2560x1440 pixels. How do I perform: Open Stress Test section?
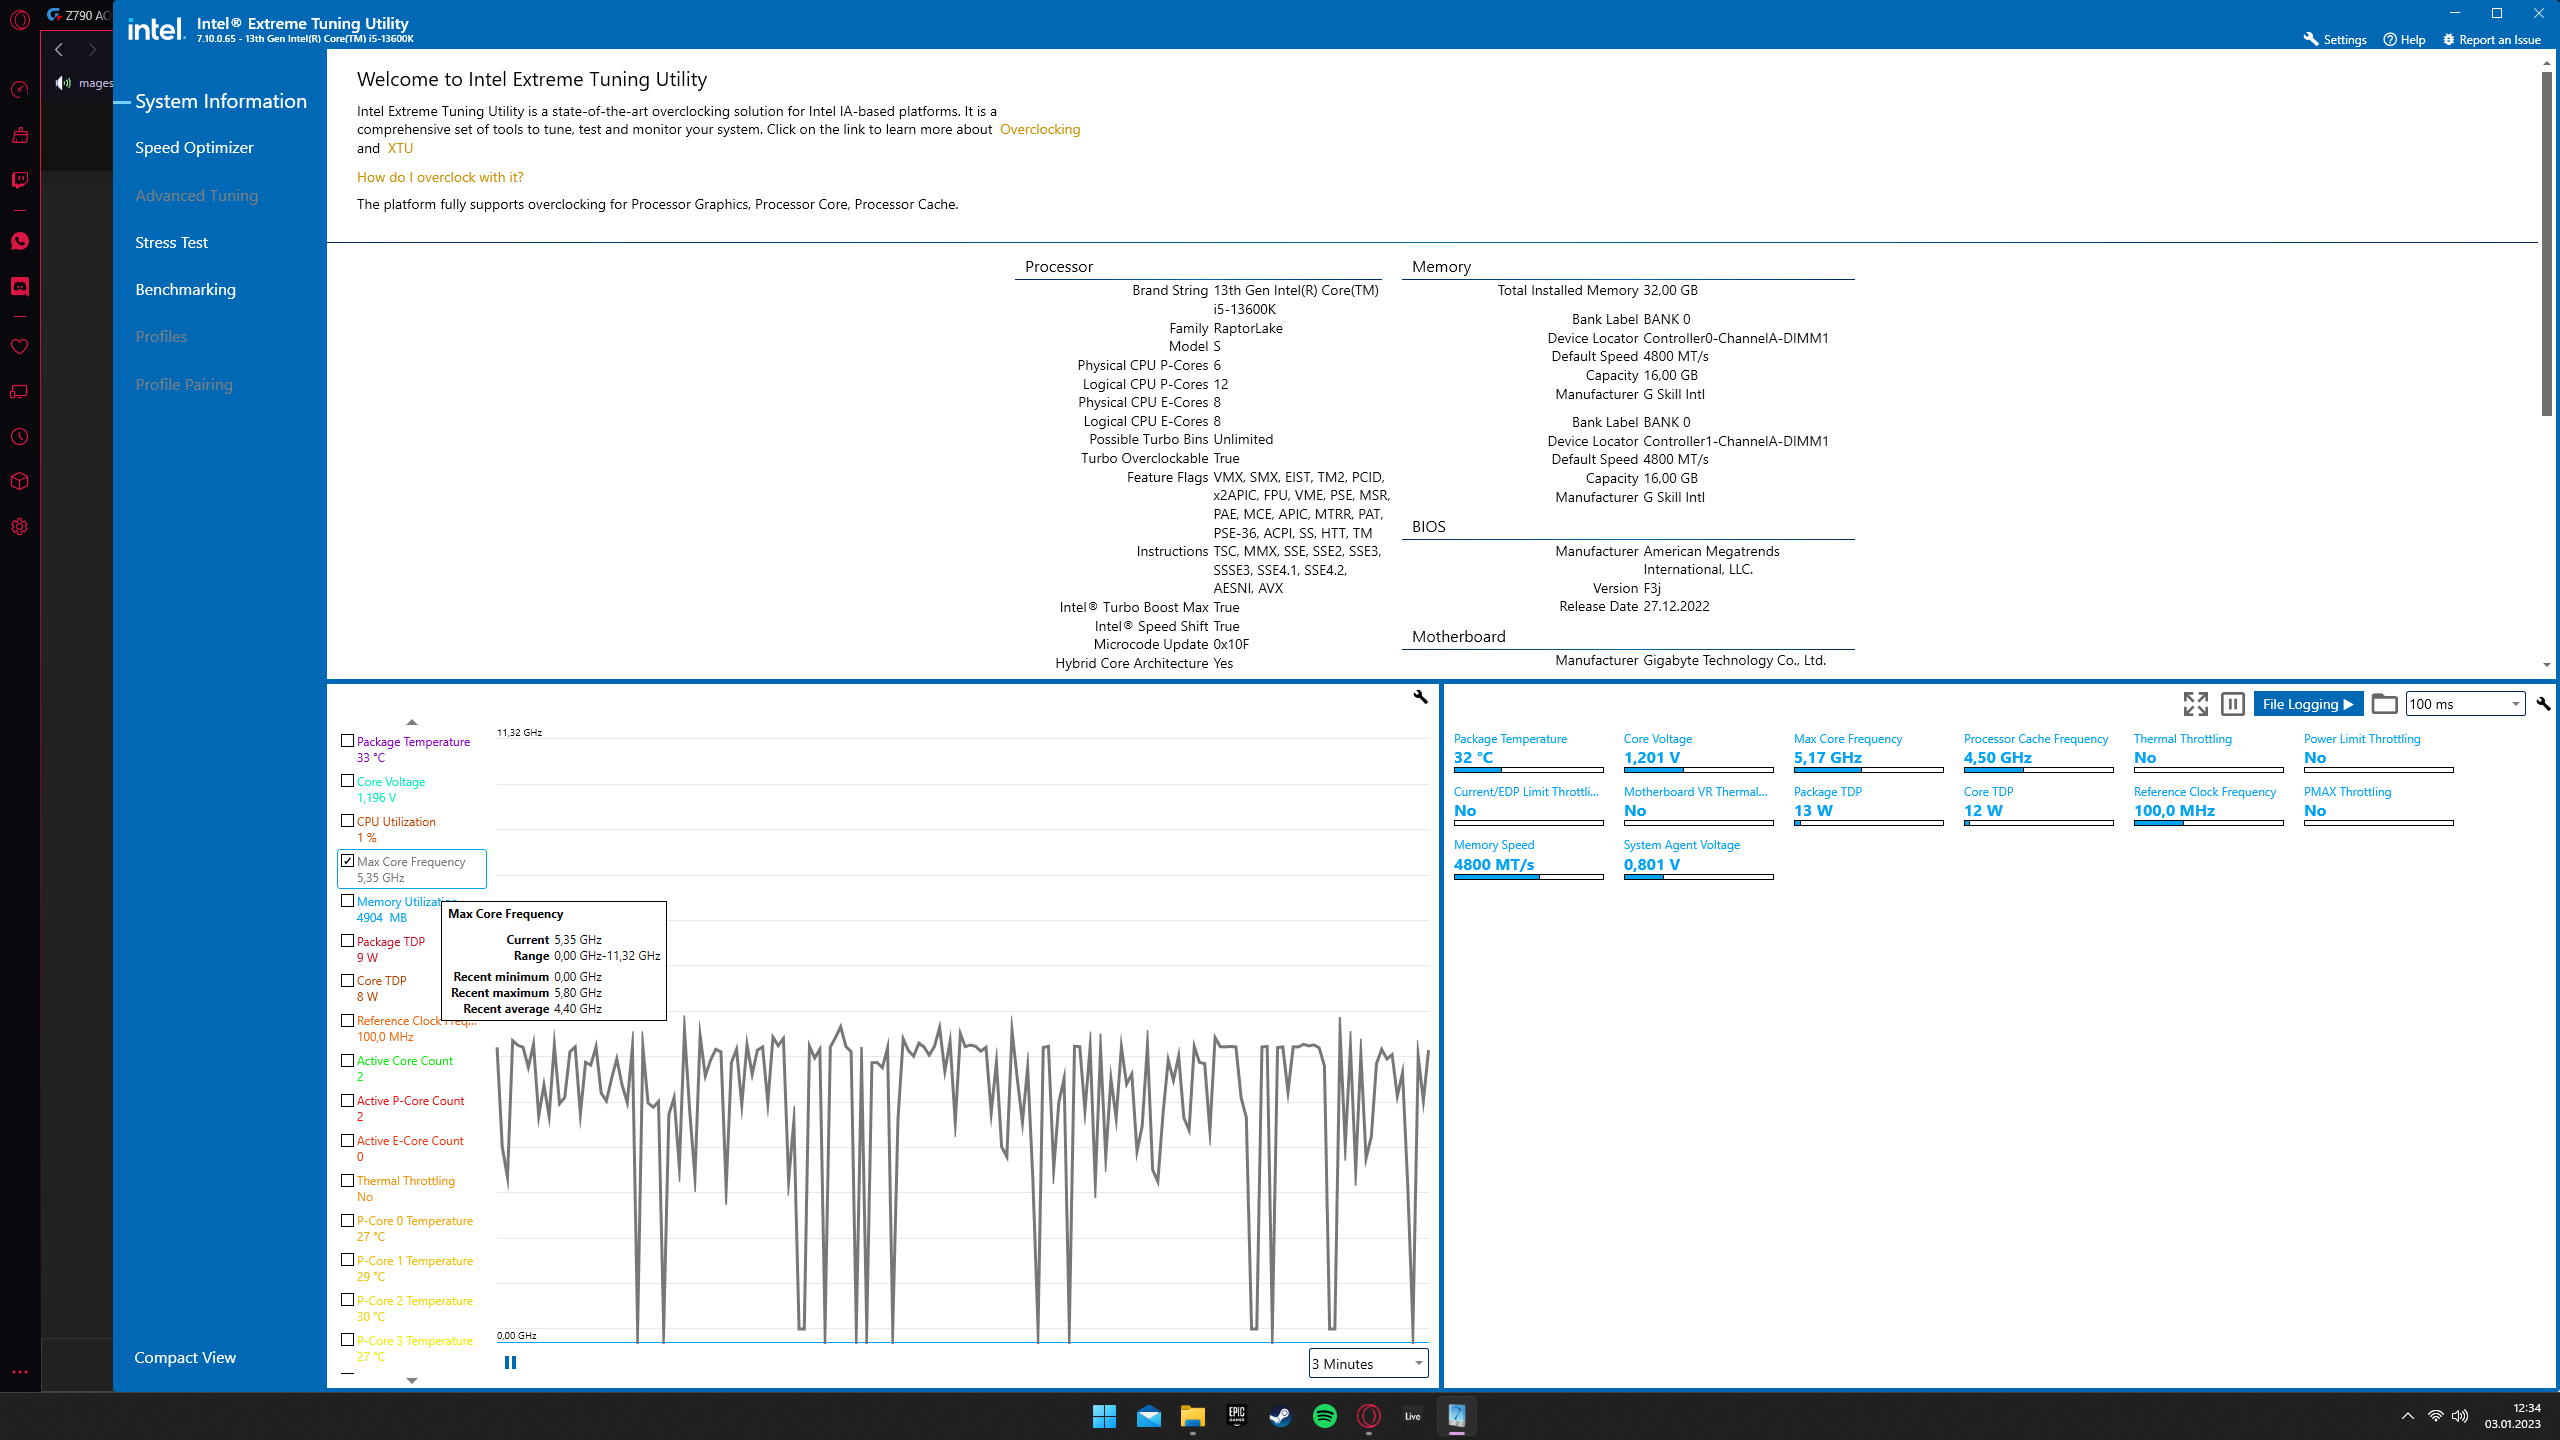[x=171, y=243]
